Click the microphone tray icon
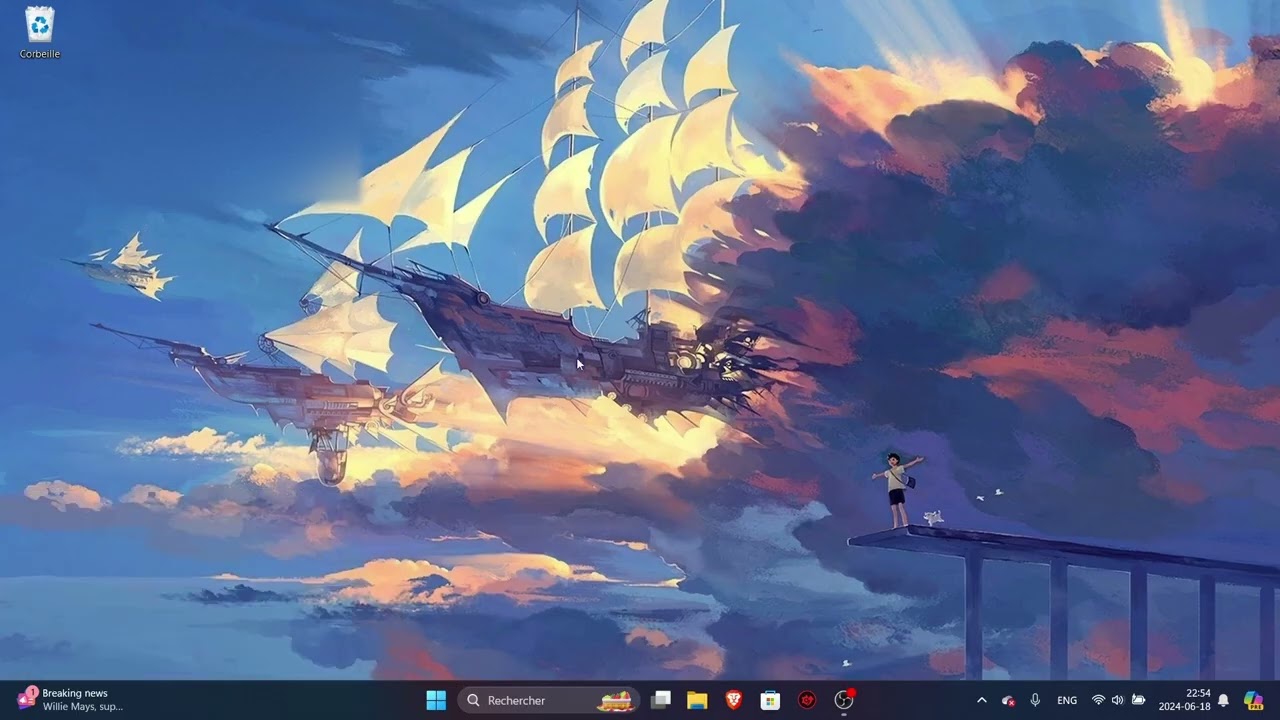Screen dimensions: 1280x720 [1035, 700]
